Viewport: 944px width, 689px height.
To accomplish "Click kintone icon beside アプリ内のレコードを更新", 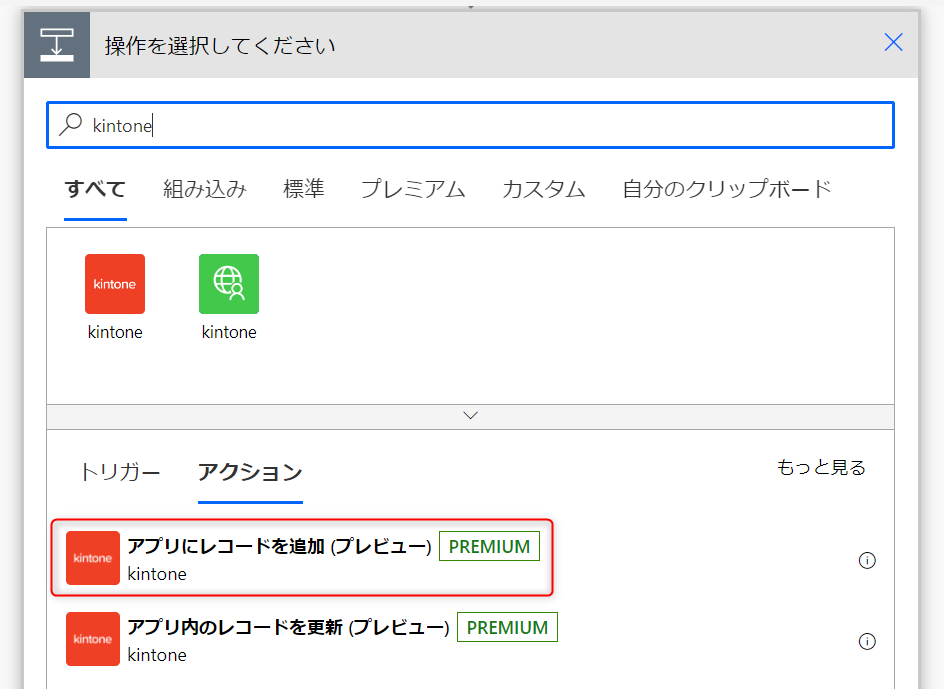I will pos(93,639).
